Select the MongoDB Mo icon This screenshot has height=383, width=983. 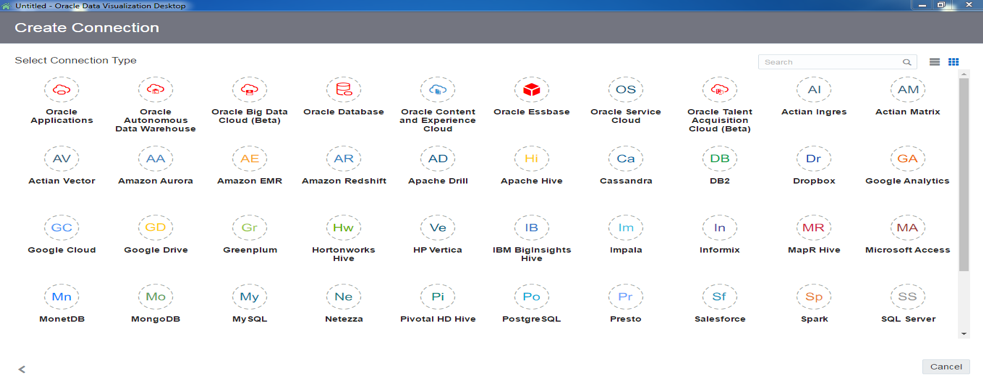point(155,296)
